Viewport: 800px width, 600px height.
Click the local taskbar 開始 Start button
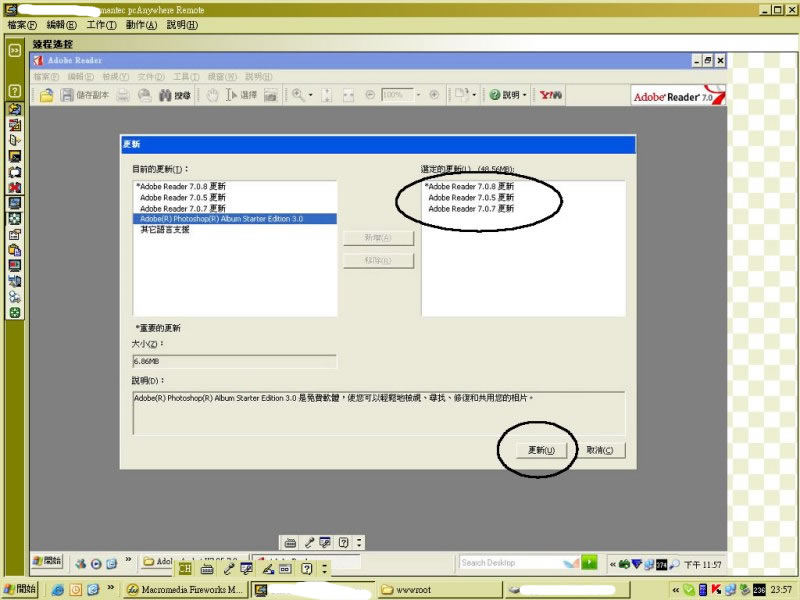[20, 589]
